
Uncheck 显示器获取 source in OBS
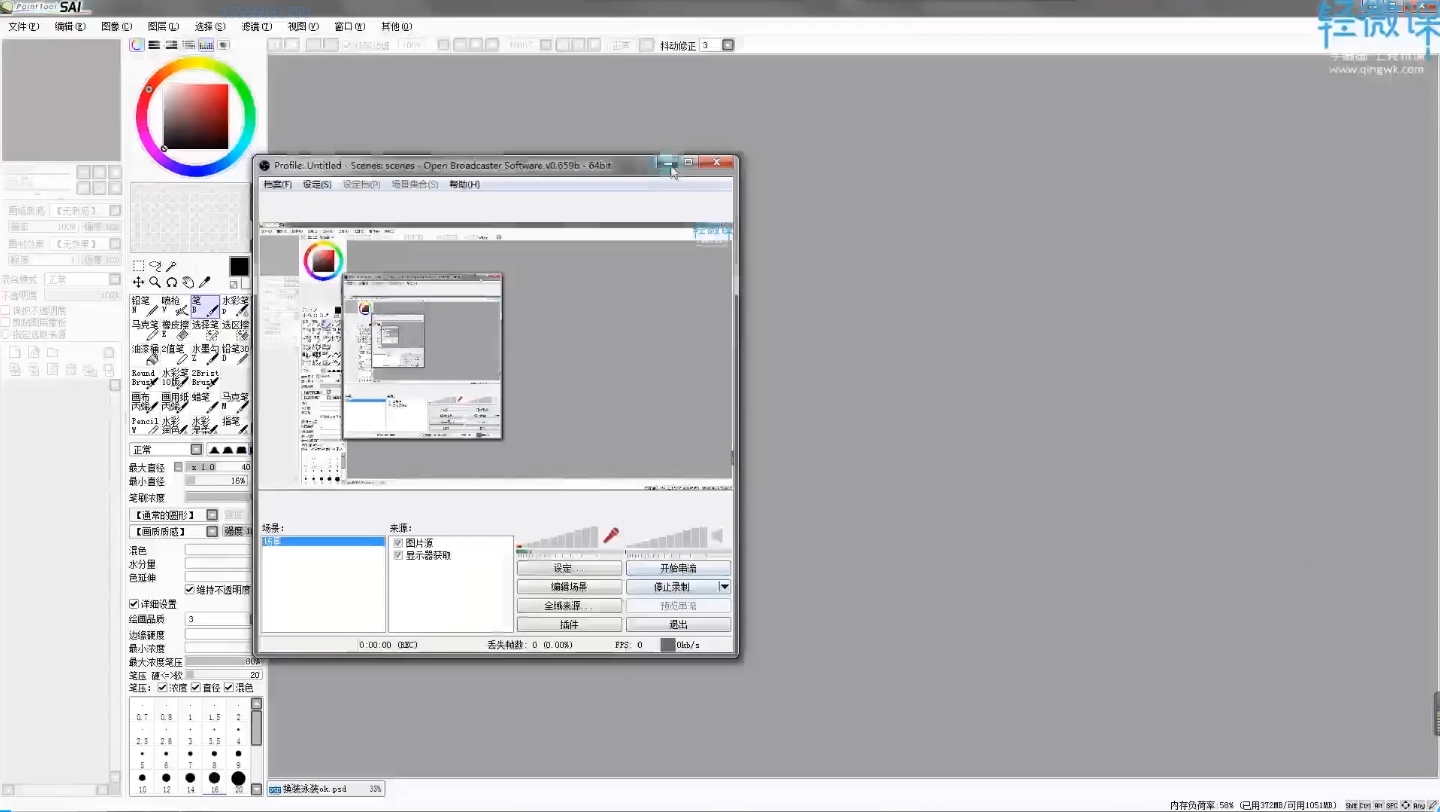(x=398, y=555)
